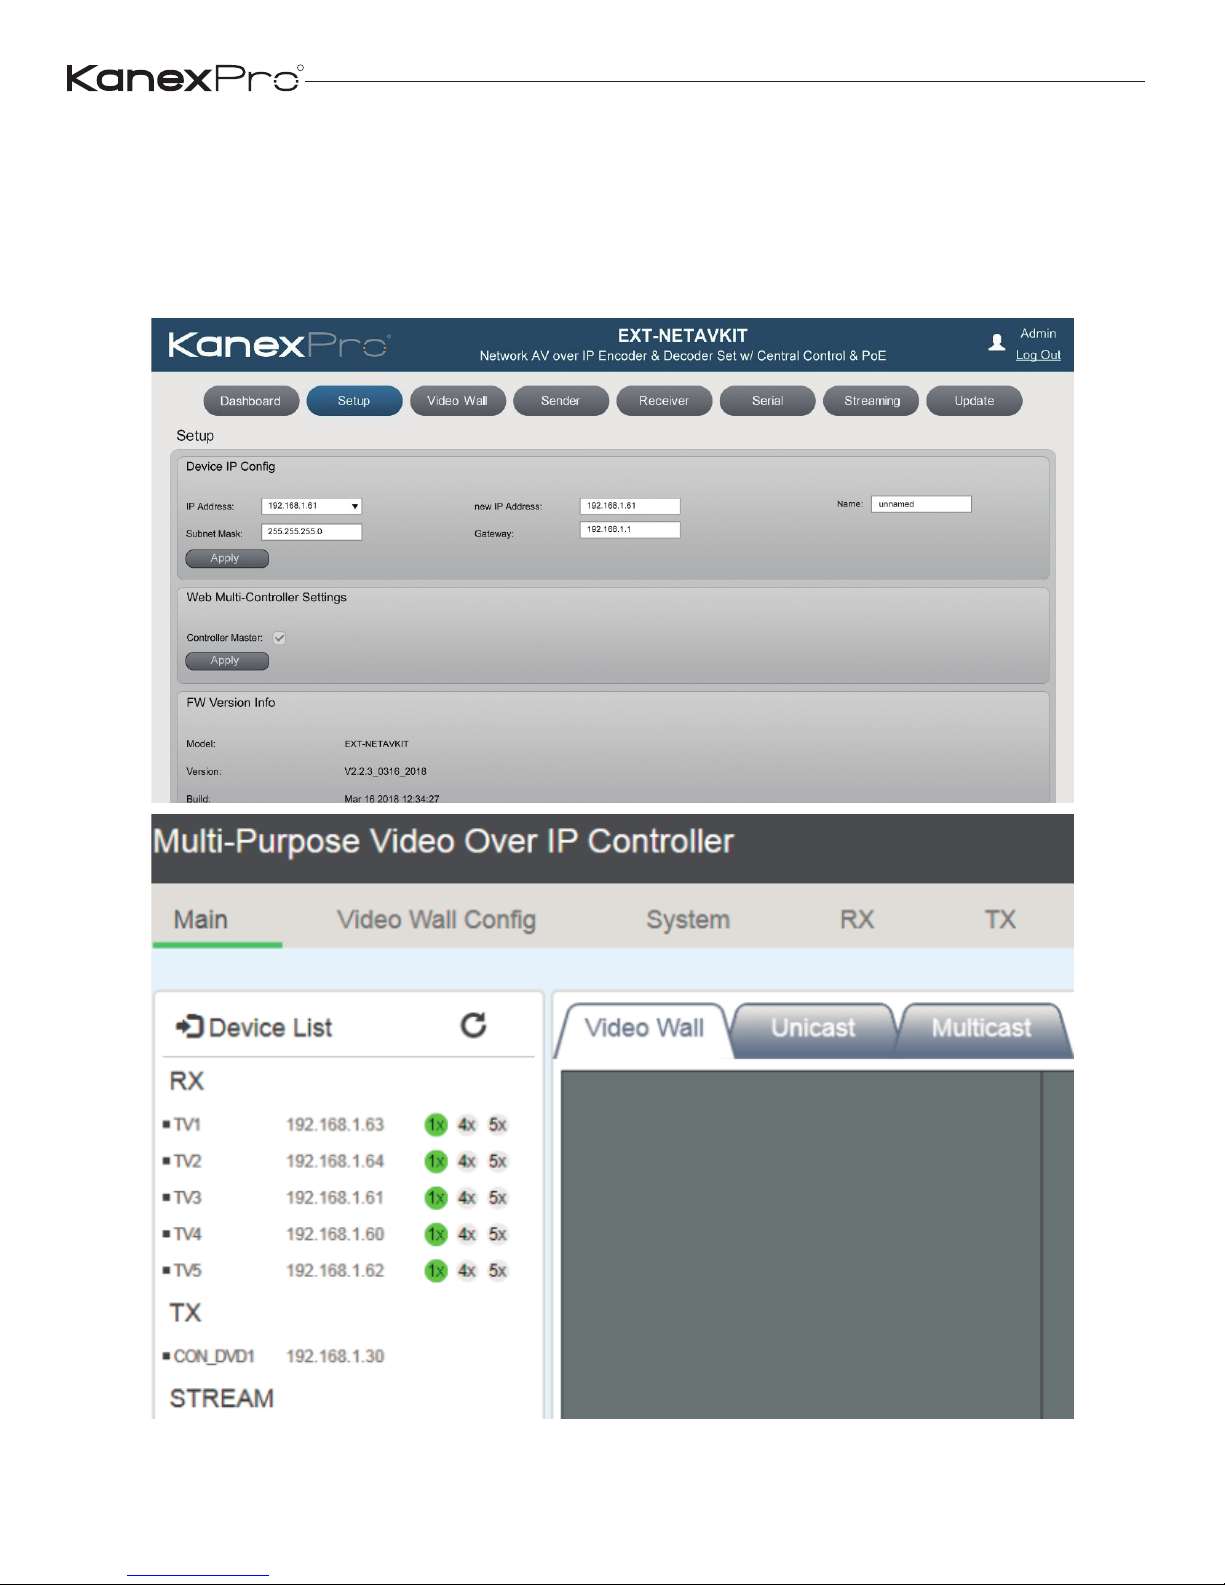Select the Video Wall panel tab
Viewport: 1225px width, 1585px height.
pyautogui.click(x=644, y=1029)
